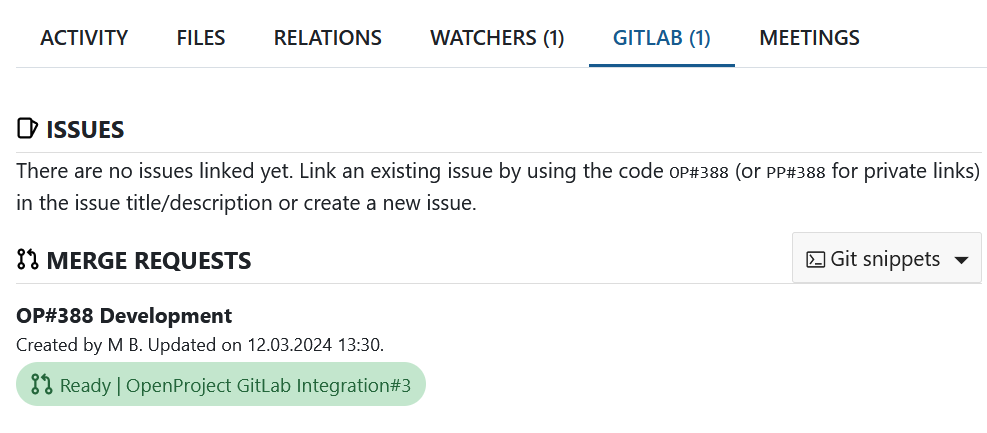Image resolution: width=987 pixels, height=433 pixels.
Task: Click the terminal icon in Git snippets
Action: pos(816,260)
